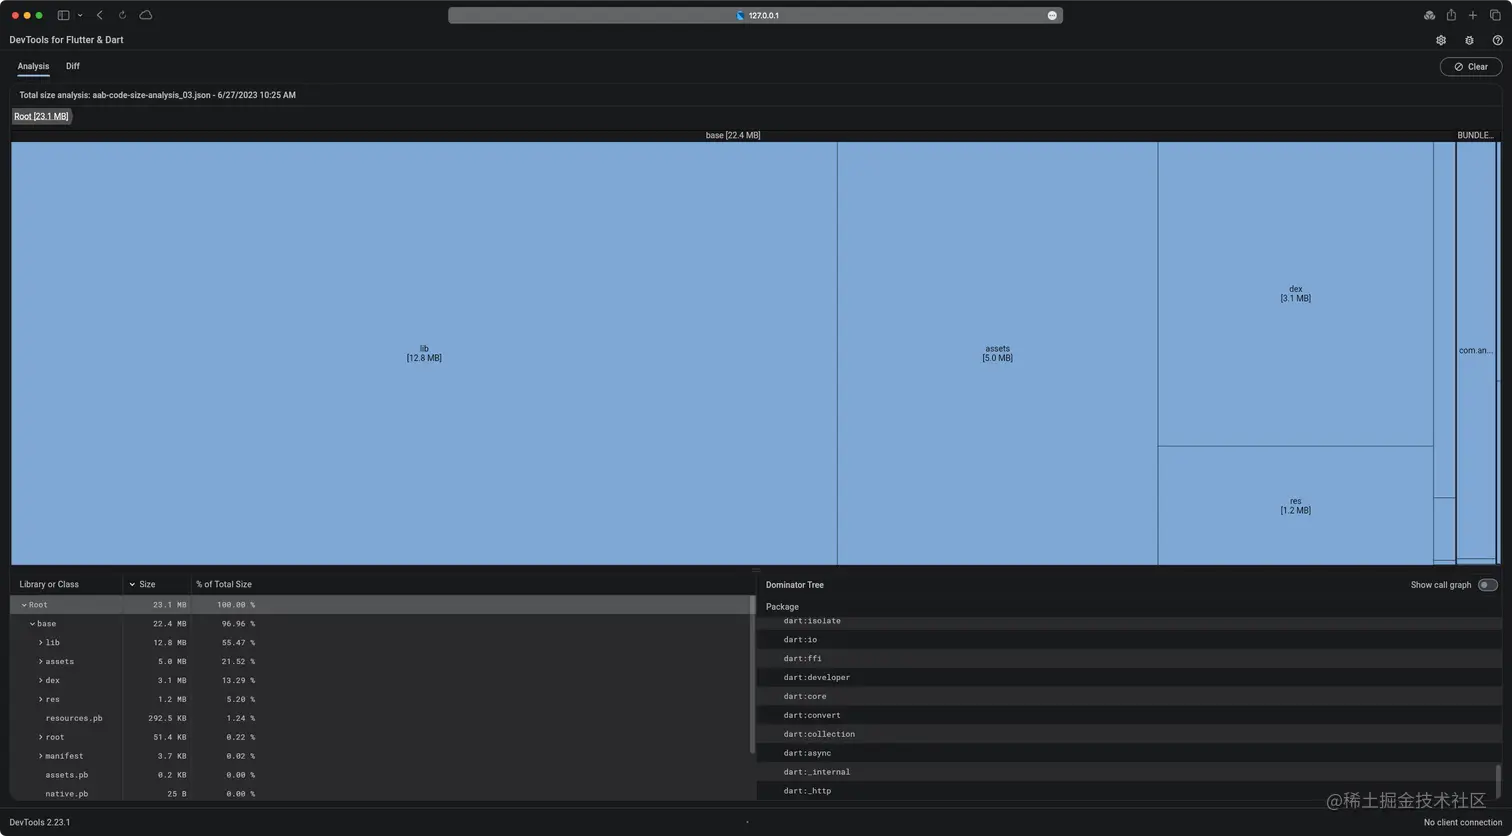Show the tab overview icon
This screenshot has height=836, width=1512.
[x=1495, y=15]
